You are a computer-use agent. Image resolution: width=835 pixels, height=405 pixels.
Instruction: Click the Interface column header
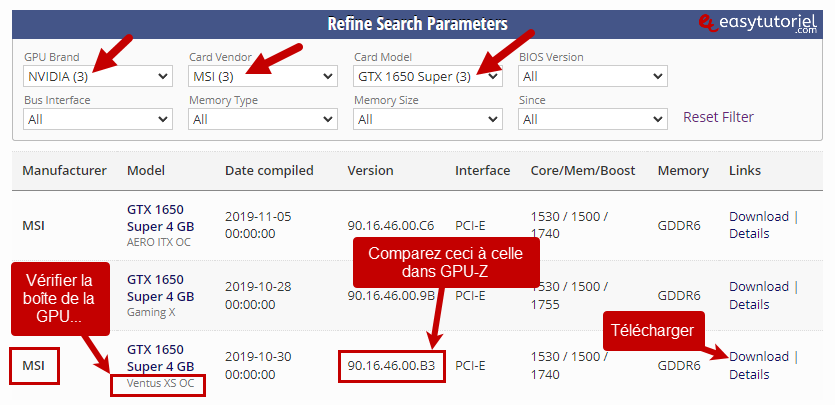(x=482, y=170)
